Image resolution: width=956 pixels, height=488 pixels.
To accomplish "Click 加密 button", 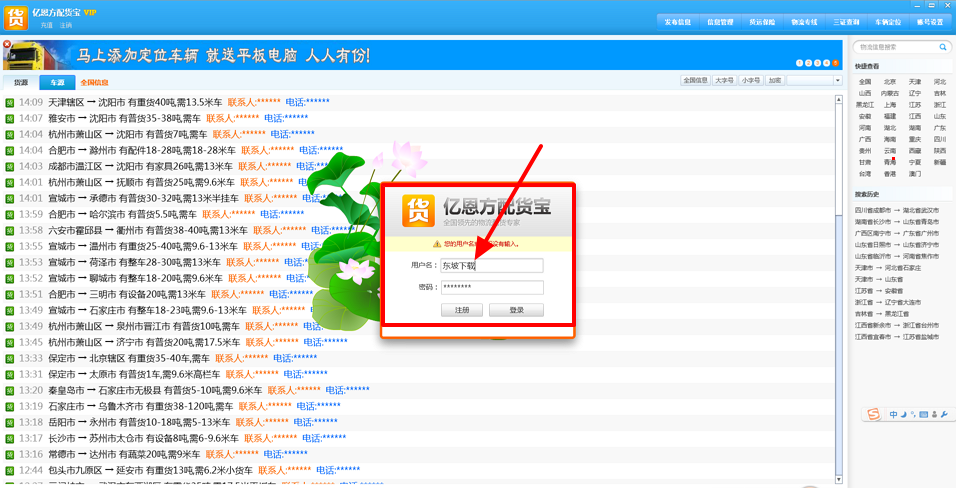I will (x=775, y=81).
